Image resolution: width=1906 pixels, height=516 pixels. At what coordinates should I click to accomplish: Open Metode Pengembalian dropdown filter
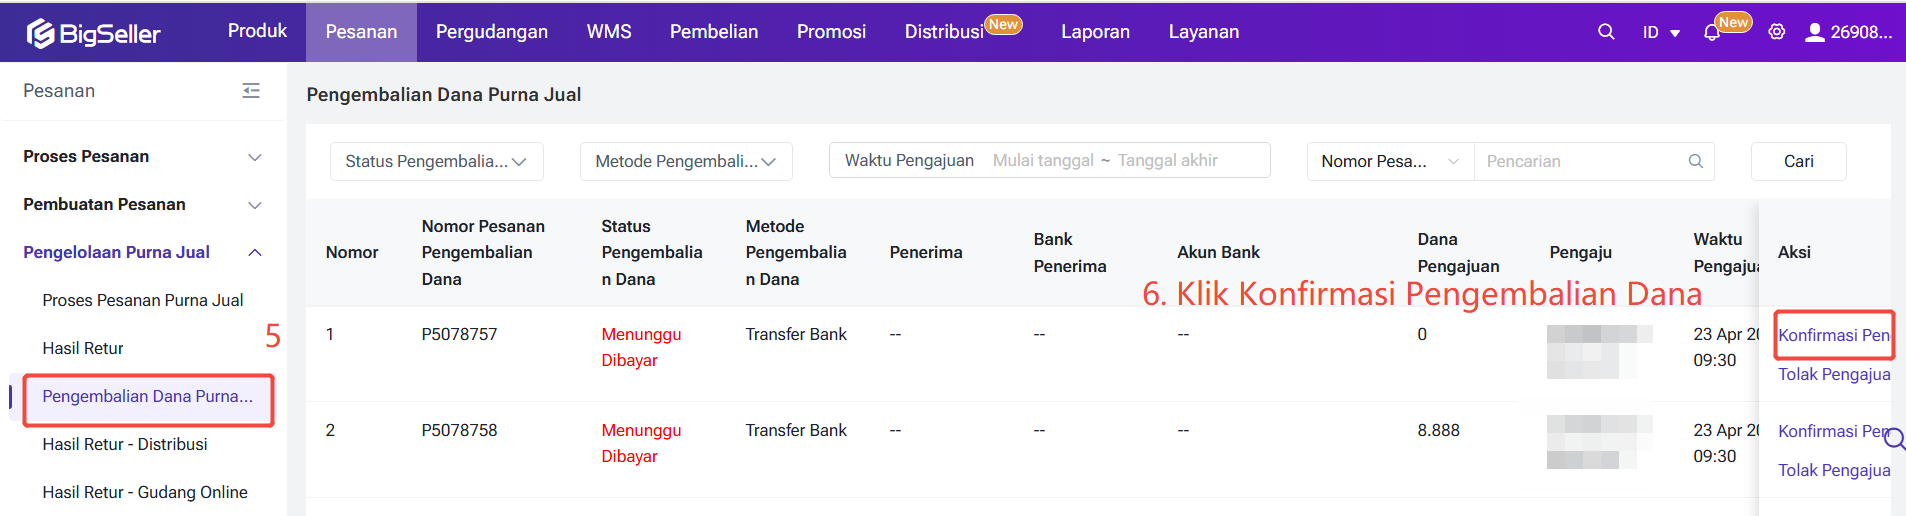(x=686, y=161)
